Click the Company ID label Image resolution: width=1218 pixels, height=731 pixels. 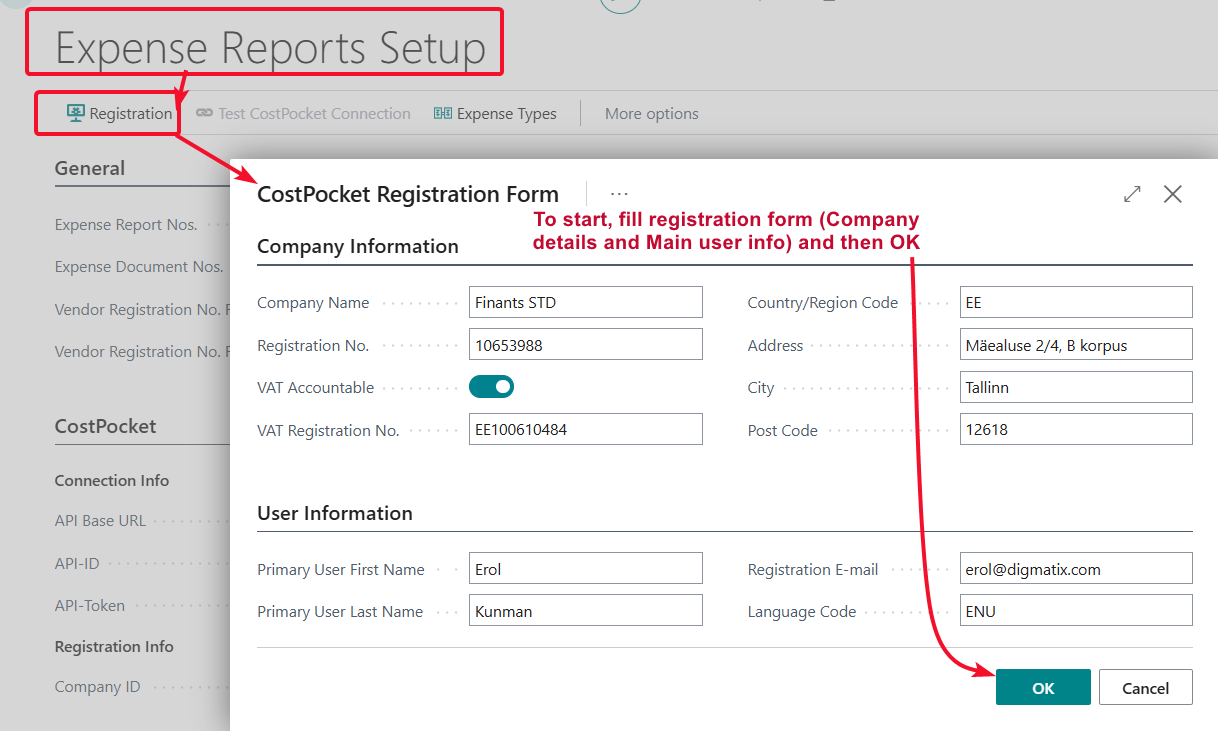click(x=97, y=686)
